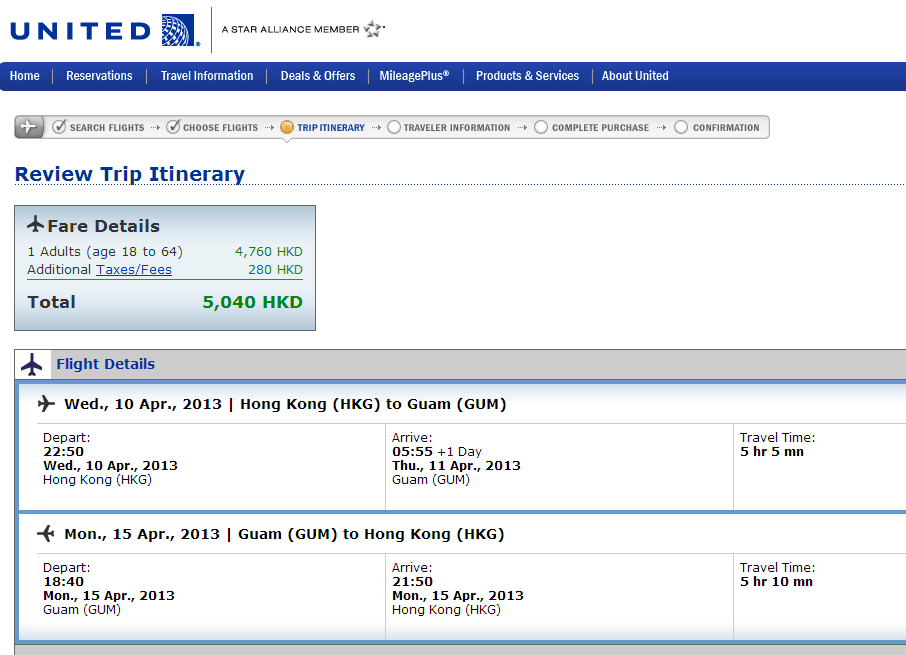Click the Guam to Hong Kong plane icon
The image size is (906, 655).
46,534
